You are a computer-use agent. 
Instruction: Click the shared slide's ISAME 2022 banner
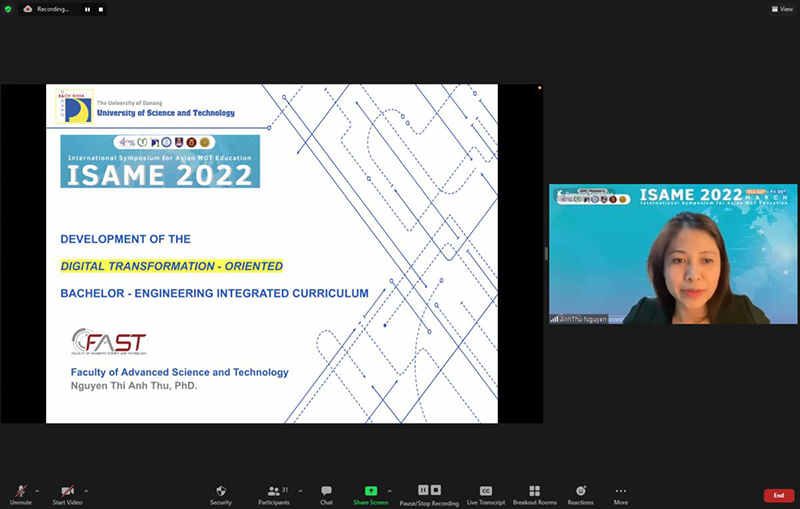[x=160, y=161]
